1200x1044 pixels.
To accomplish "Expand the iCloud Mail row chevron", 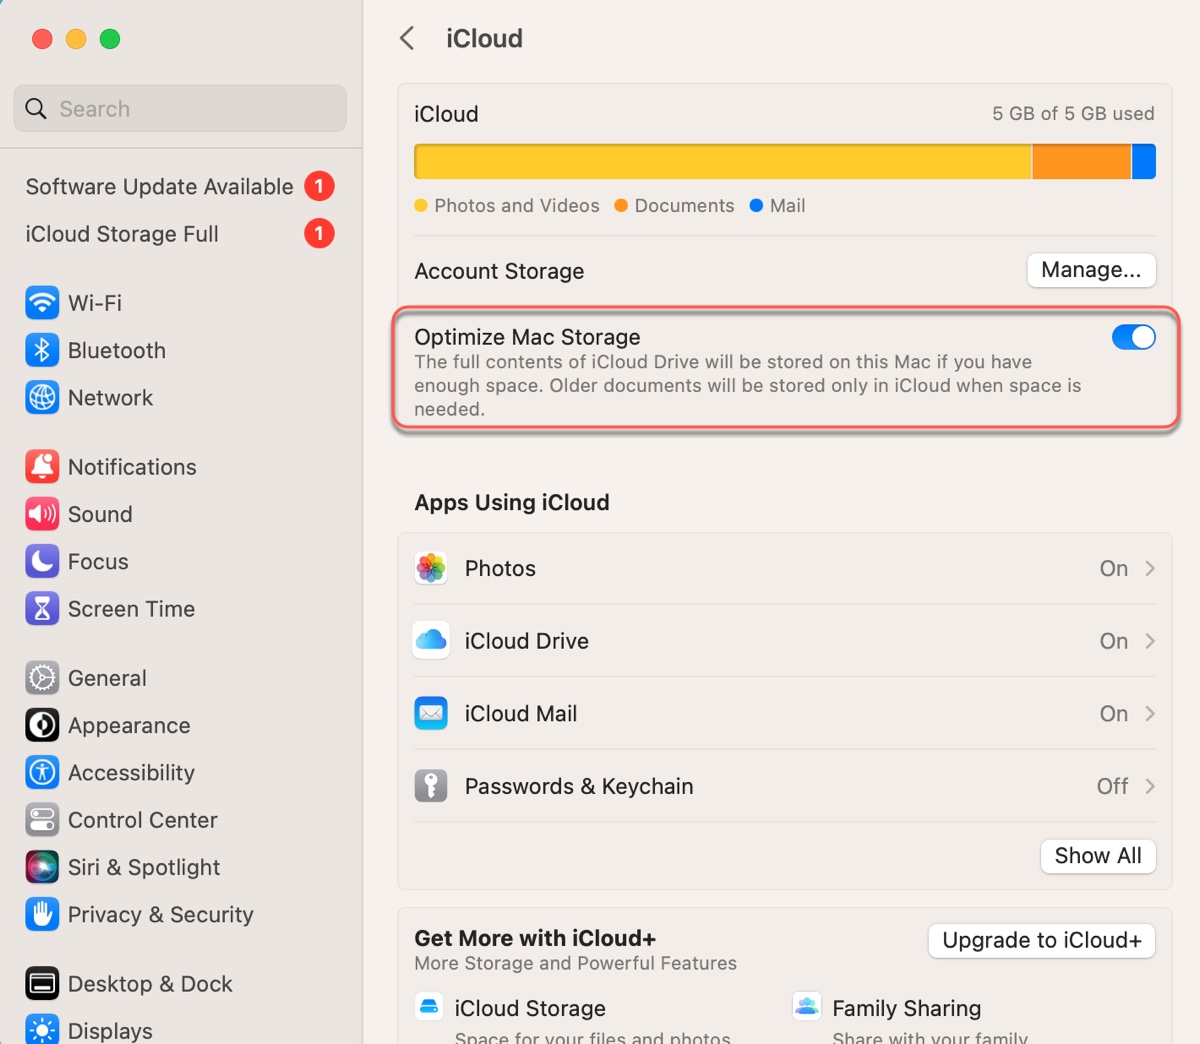I will click(1150, 714).
